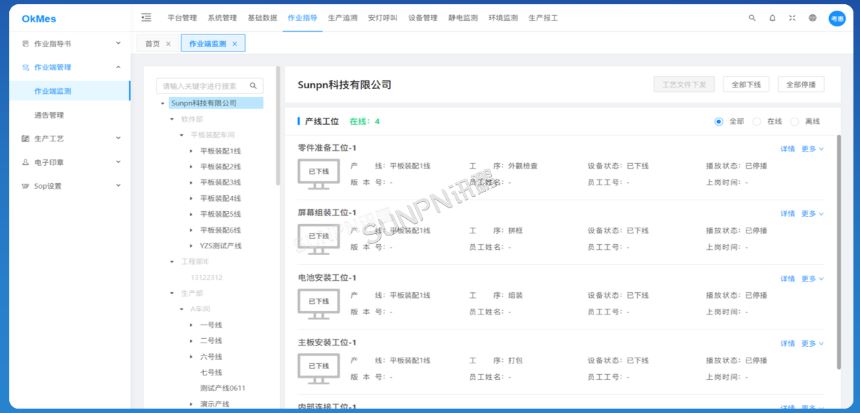The image size is (860, 413).
Task: Collapse the 作业端管理 sidebar menu
Action: 118,67
